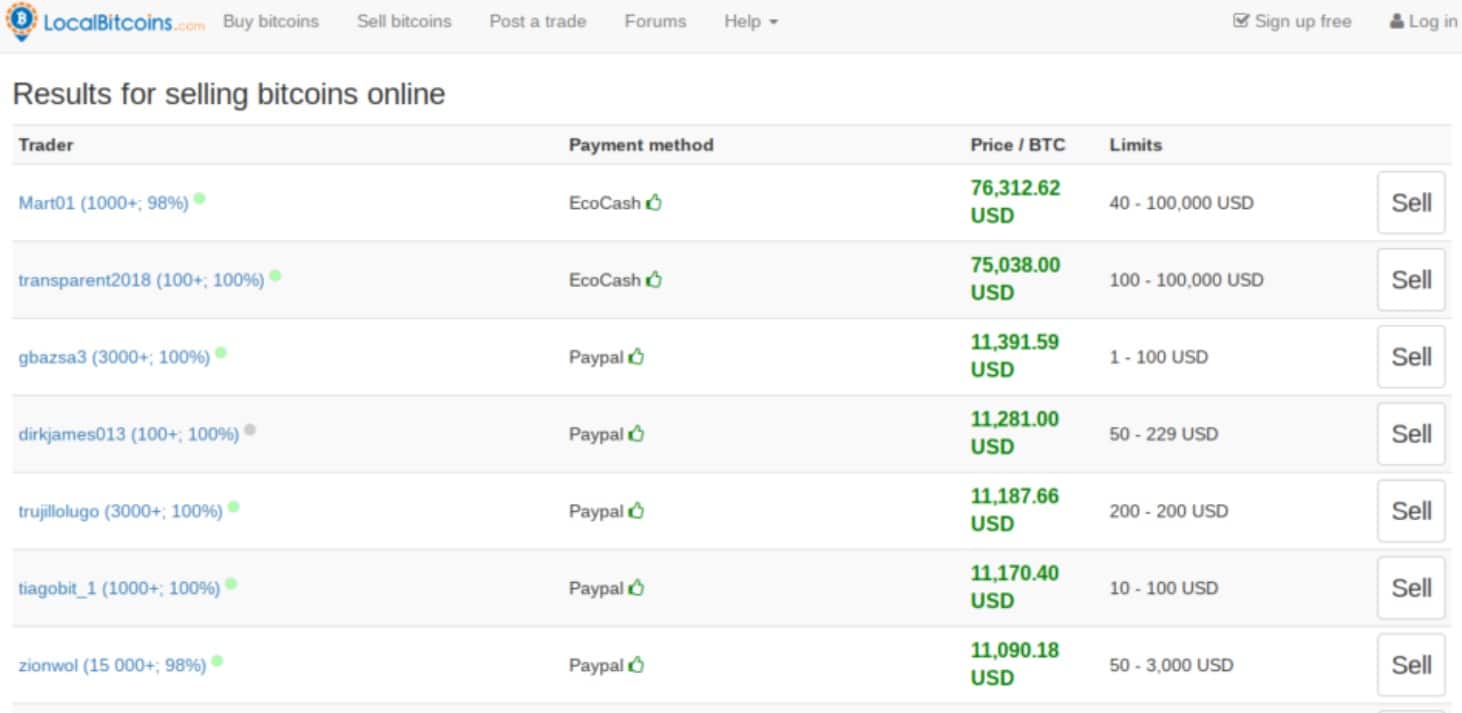Image resolution: width=1462 pixels, height=713 pixels.
Task: Click Sell button for the 75,038.00 USD offer
Action: tap(1411, 279)
